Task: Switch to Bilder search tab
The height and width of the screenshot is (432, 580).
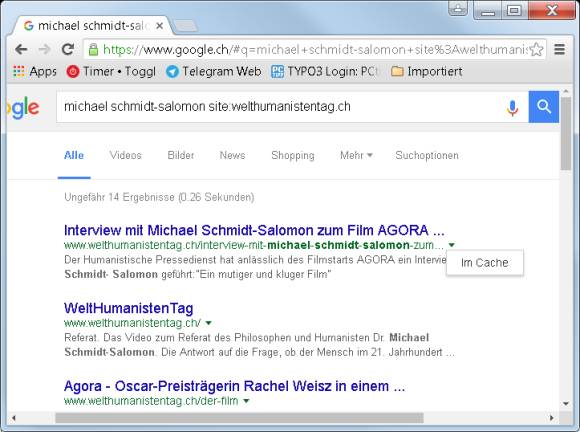Action: click(x=181, y=155)
